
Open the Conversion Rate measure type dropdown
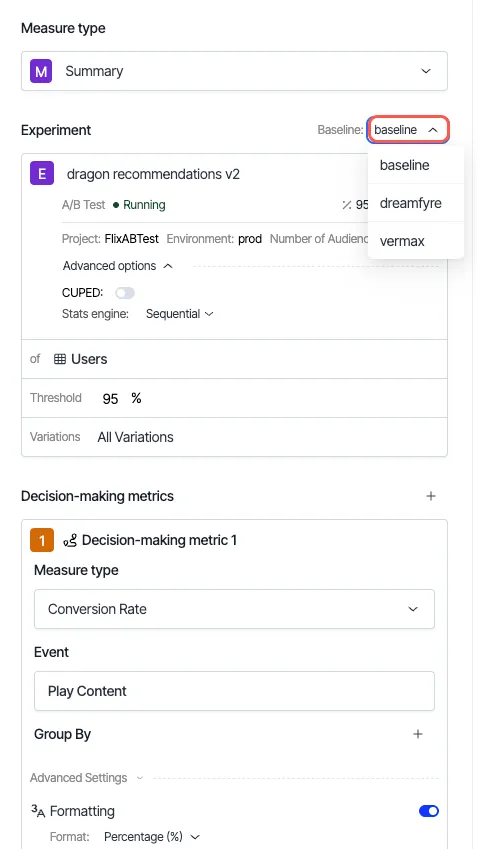click(234, 609)
